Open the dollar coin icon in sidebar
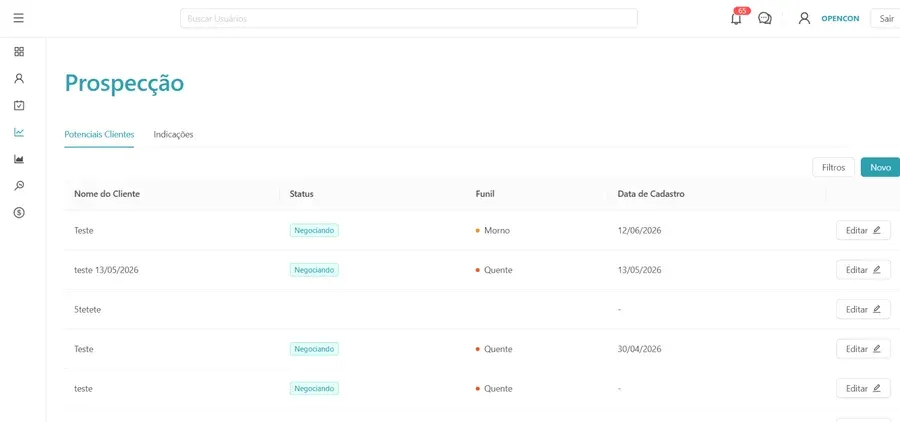The height and width of the screenshot is (422, 900). coord(19,212)
